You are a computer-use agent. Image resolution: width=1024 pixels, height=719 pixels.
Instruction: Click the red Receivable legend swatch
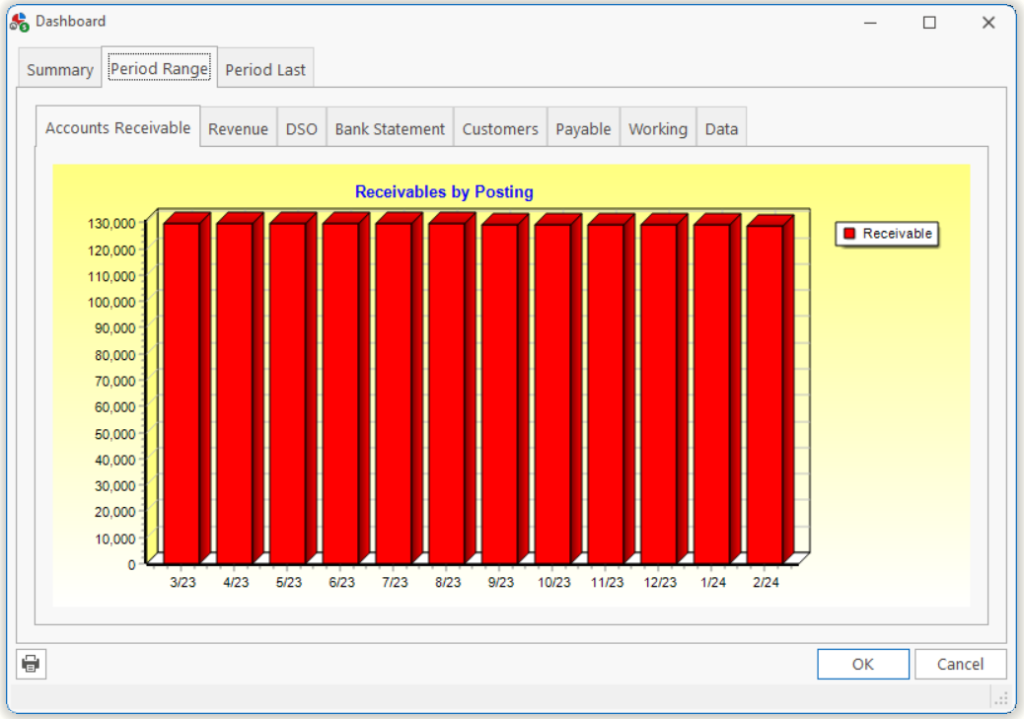[850, 234]
